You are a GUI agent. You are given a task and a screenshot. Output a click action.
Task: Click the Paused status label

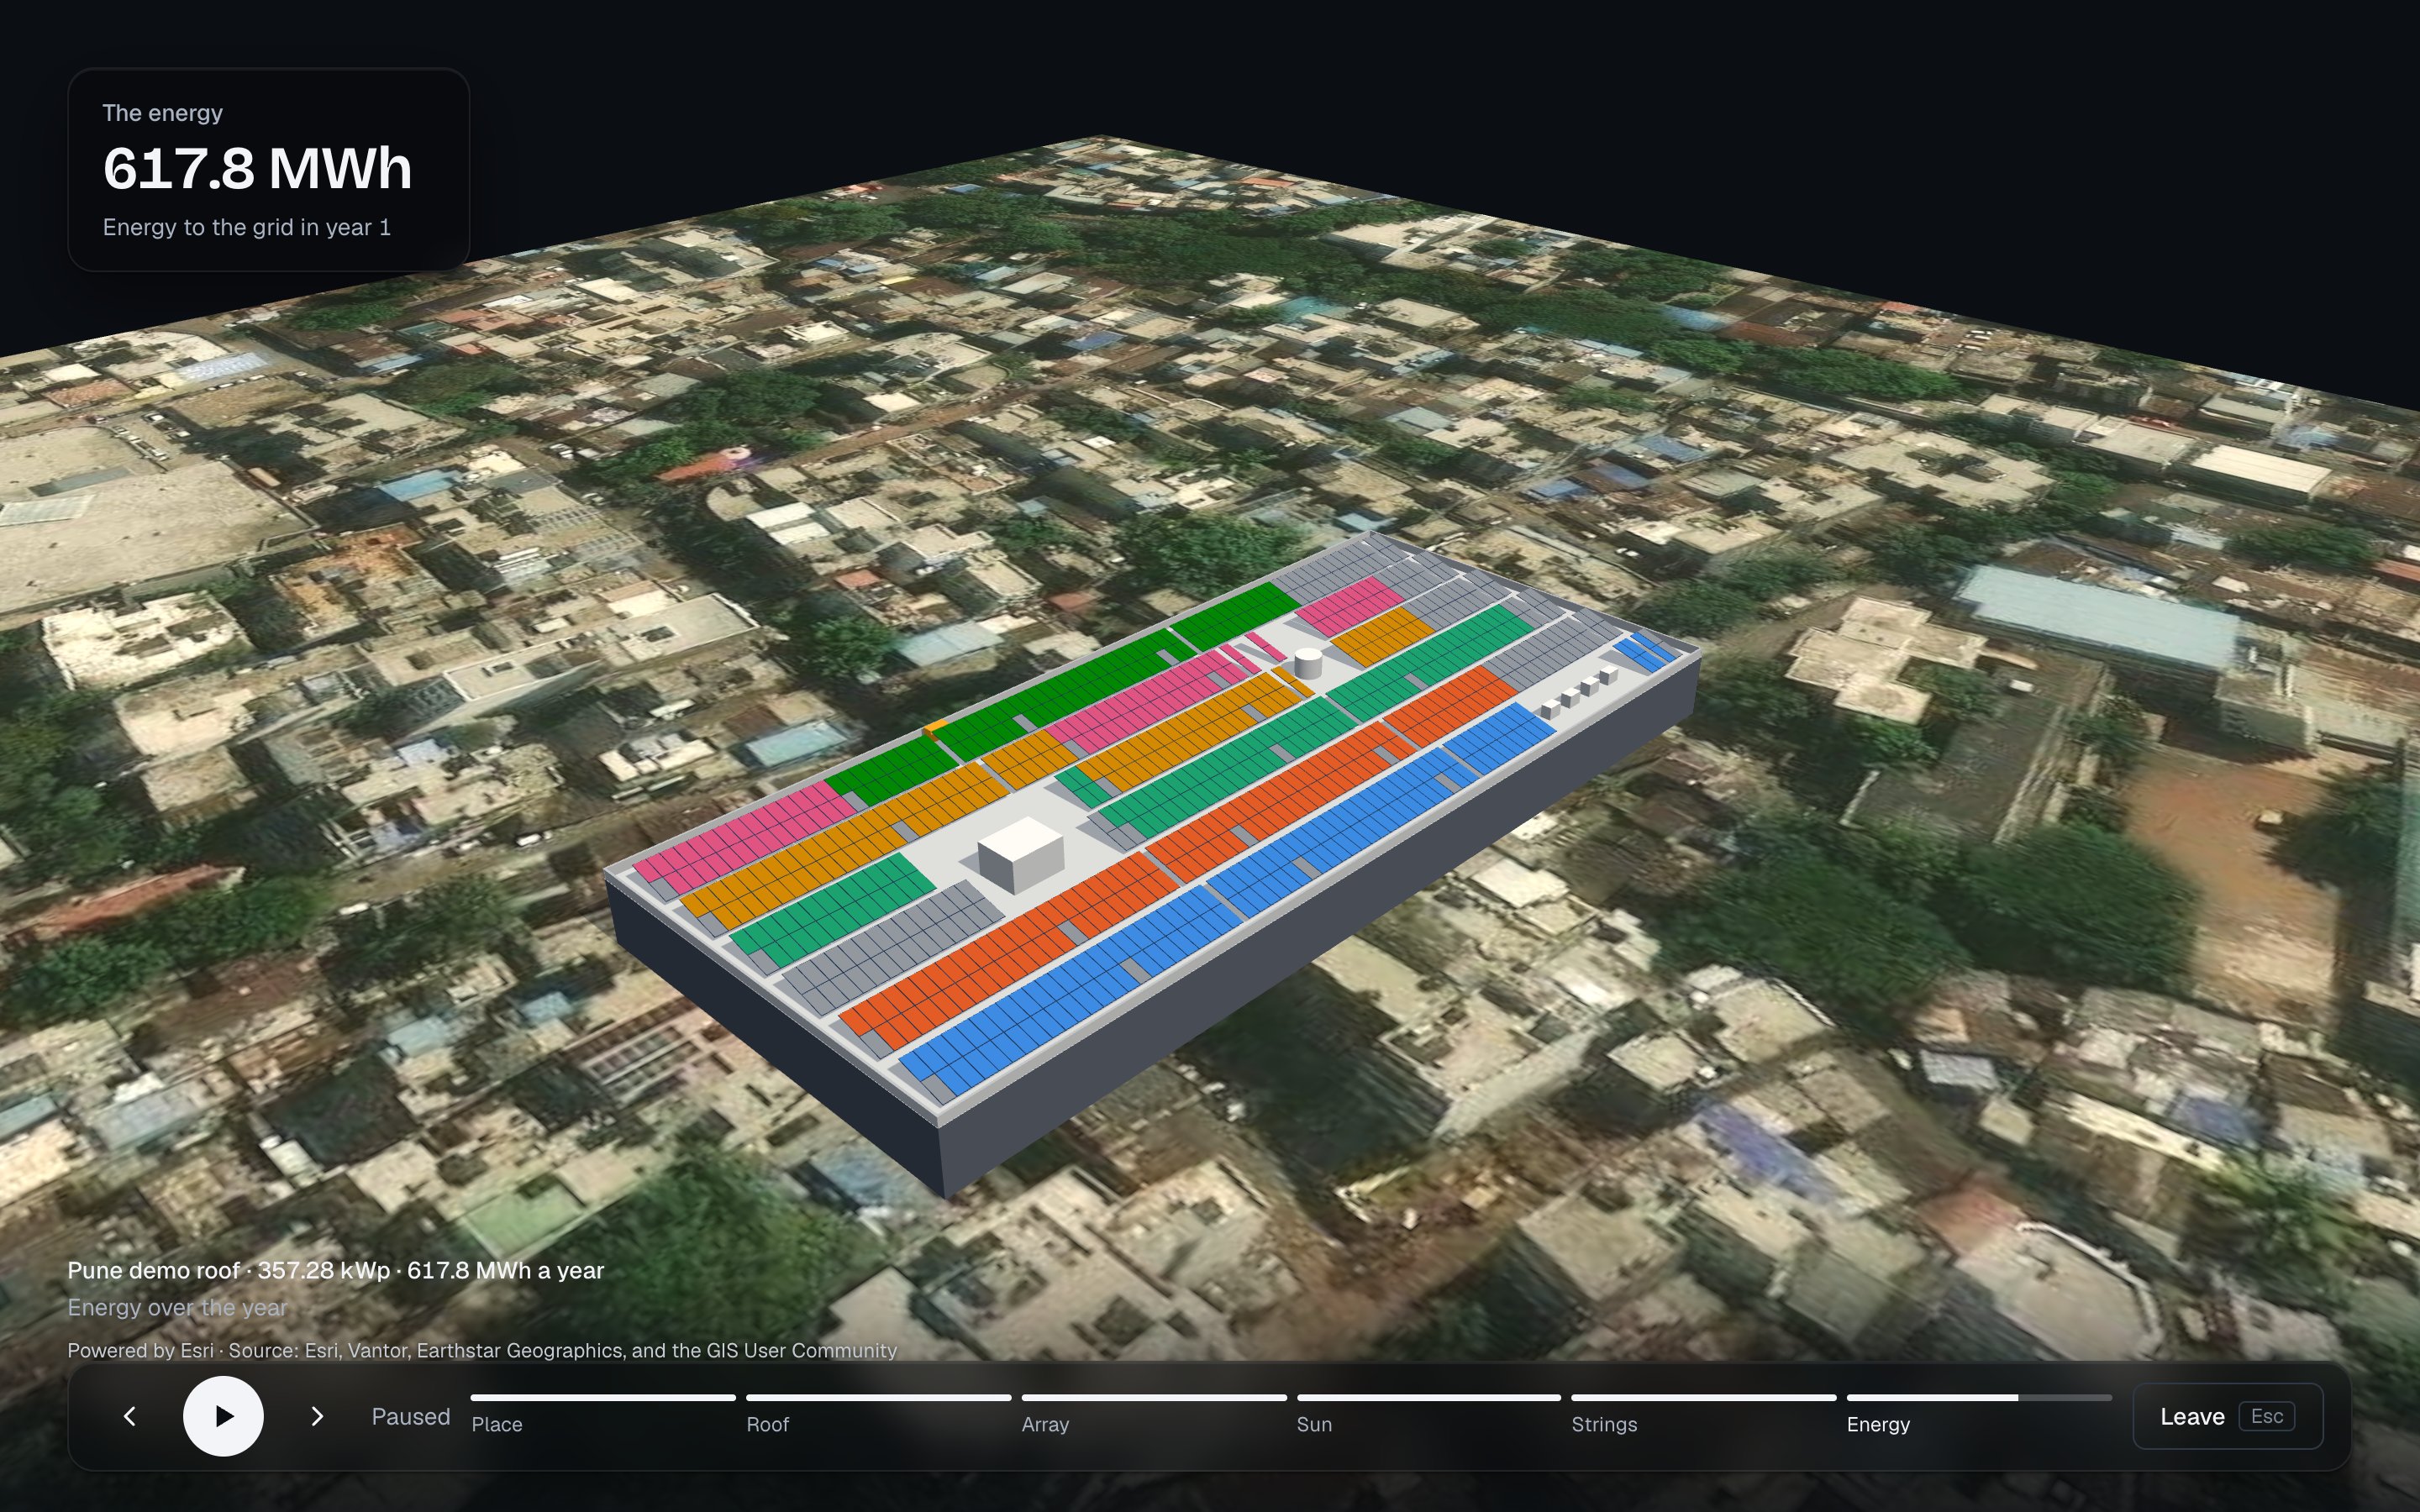pyautogui.click(x=410, y=1417)
